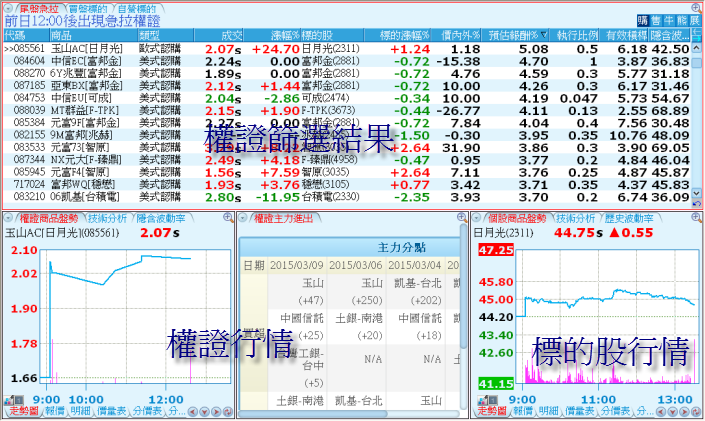705x421 pixels.
Task: Click the 購 filter button at top right
Action: point(641,20)
